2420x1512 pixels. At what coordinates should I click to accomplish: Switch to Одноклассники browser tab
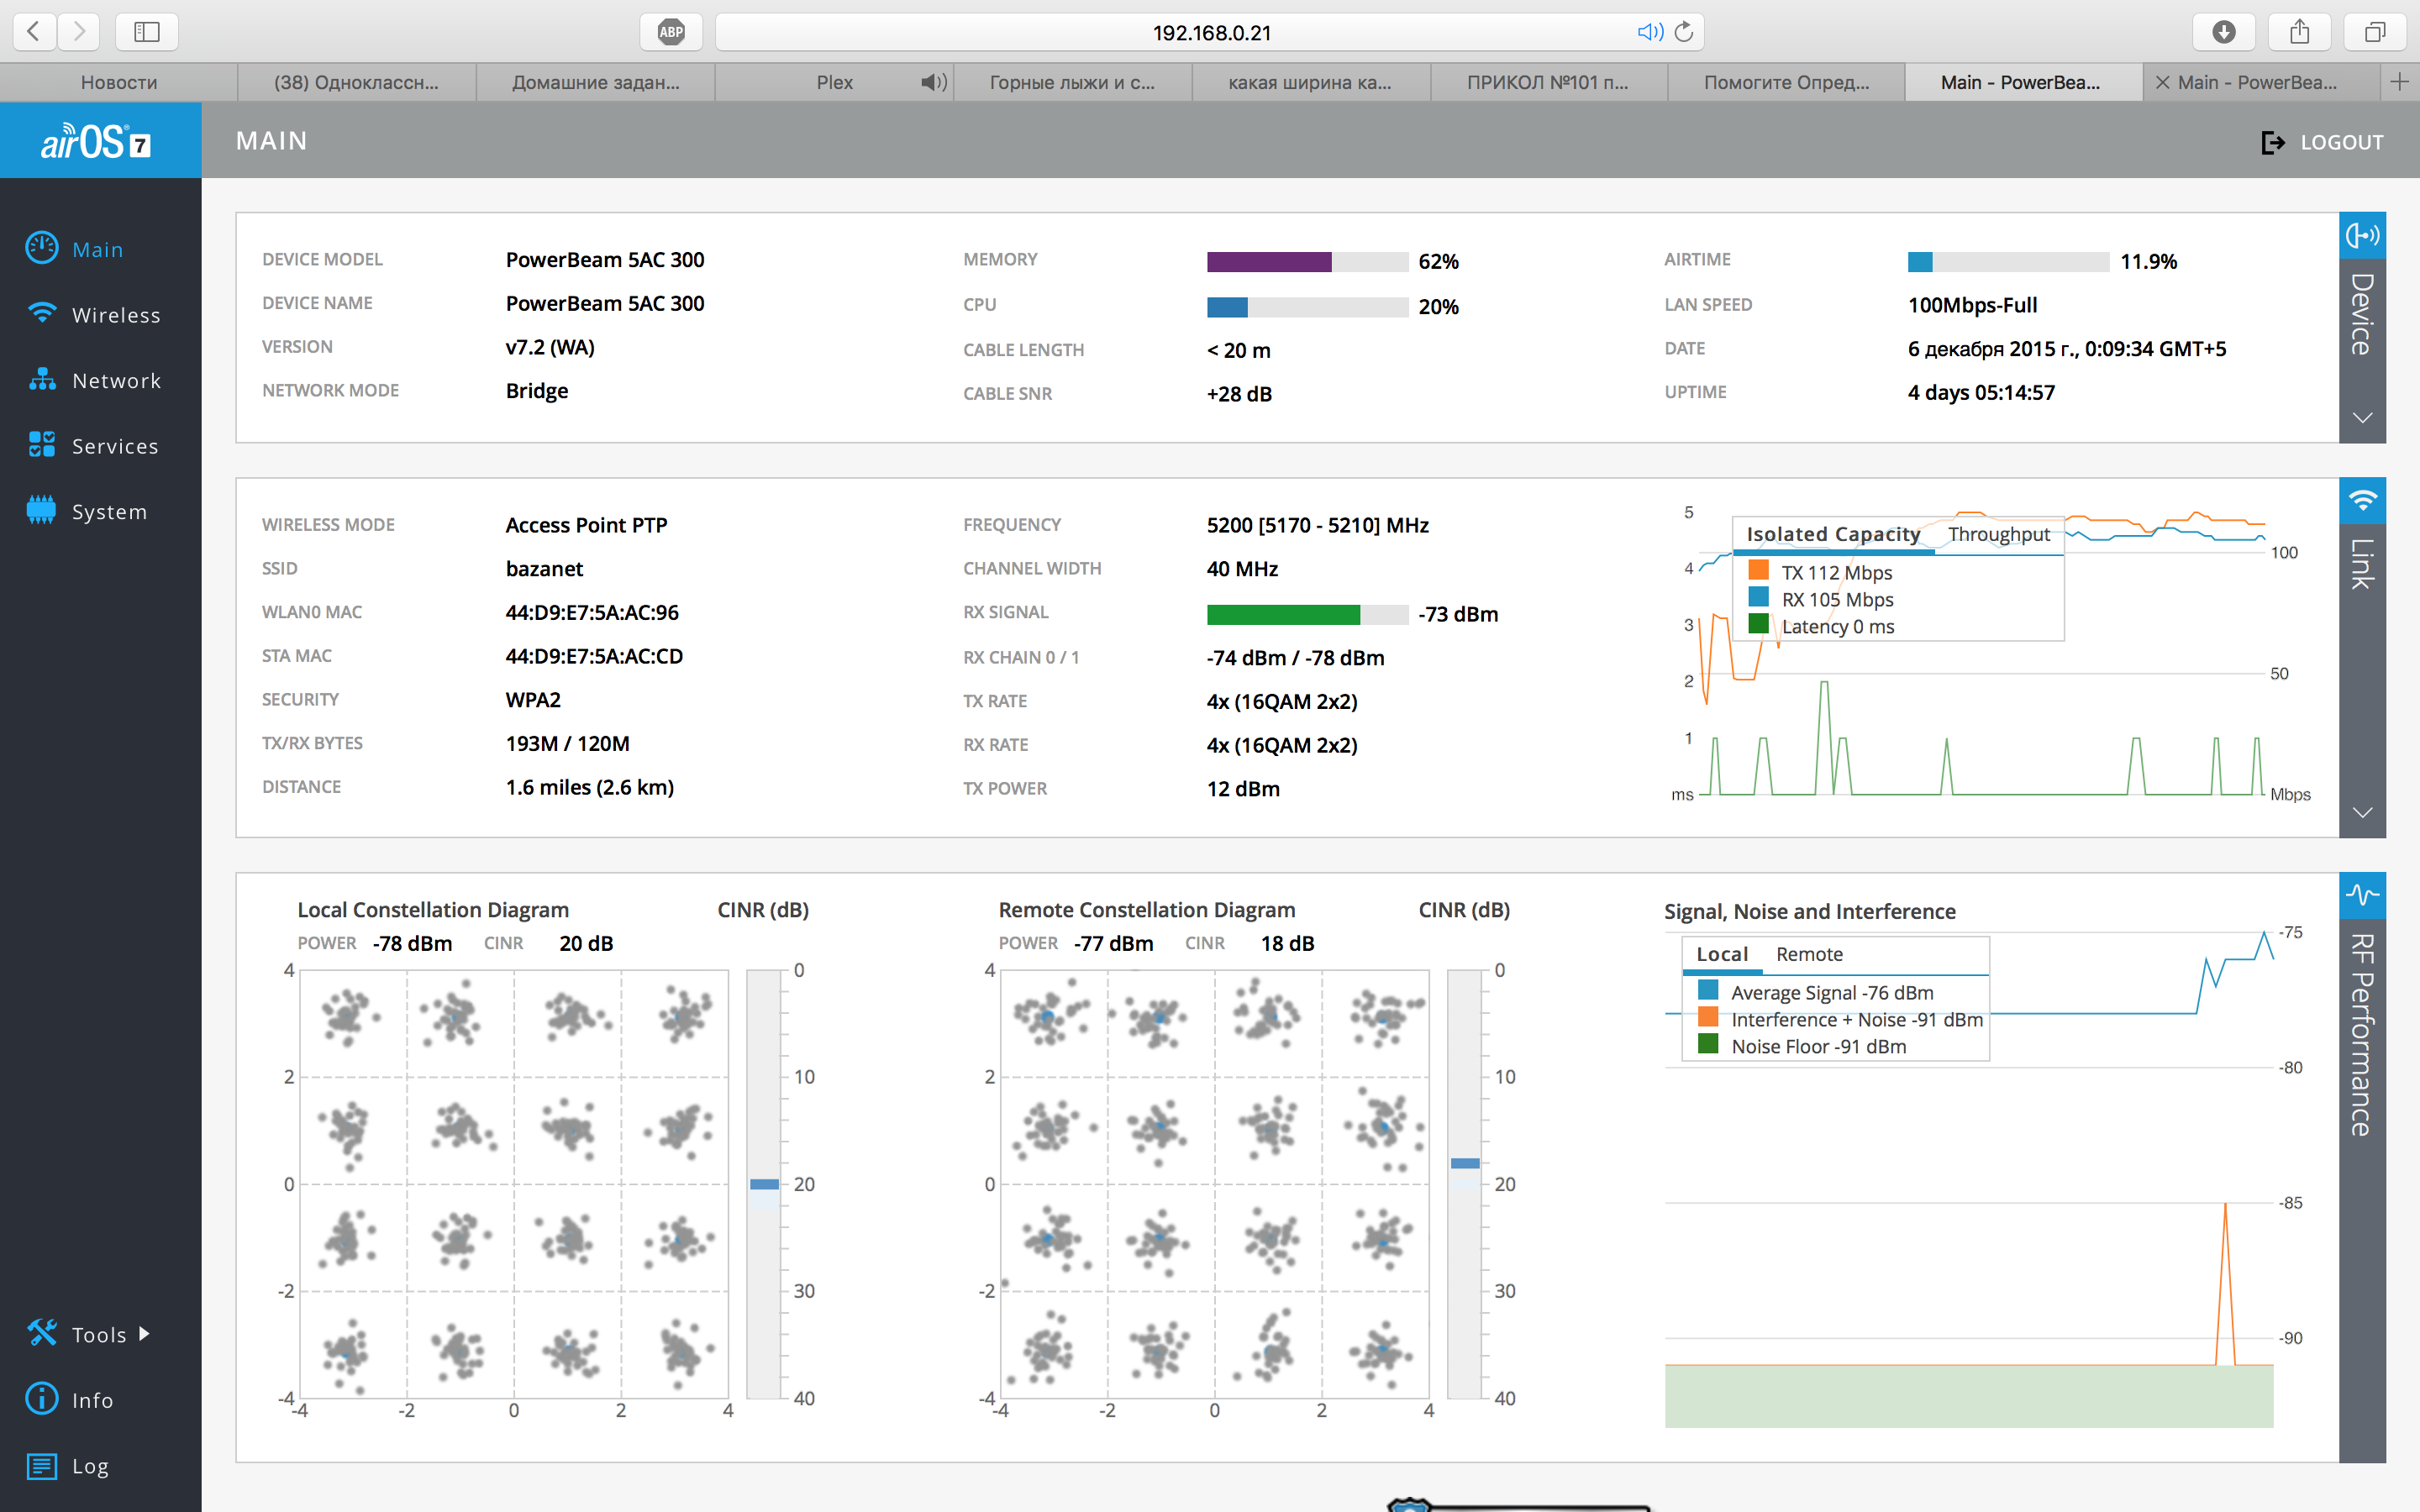(357, 82)
